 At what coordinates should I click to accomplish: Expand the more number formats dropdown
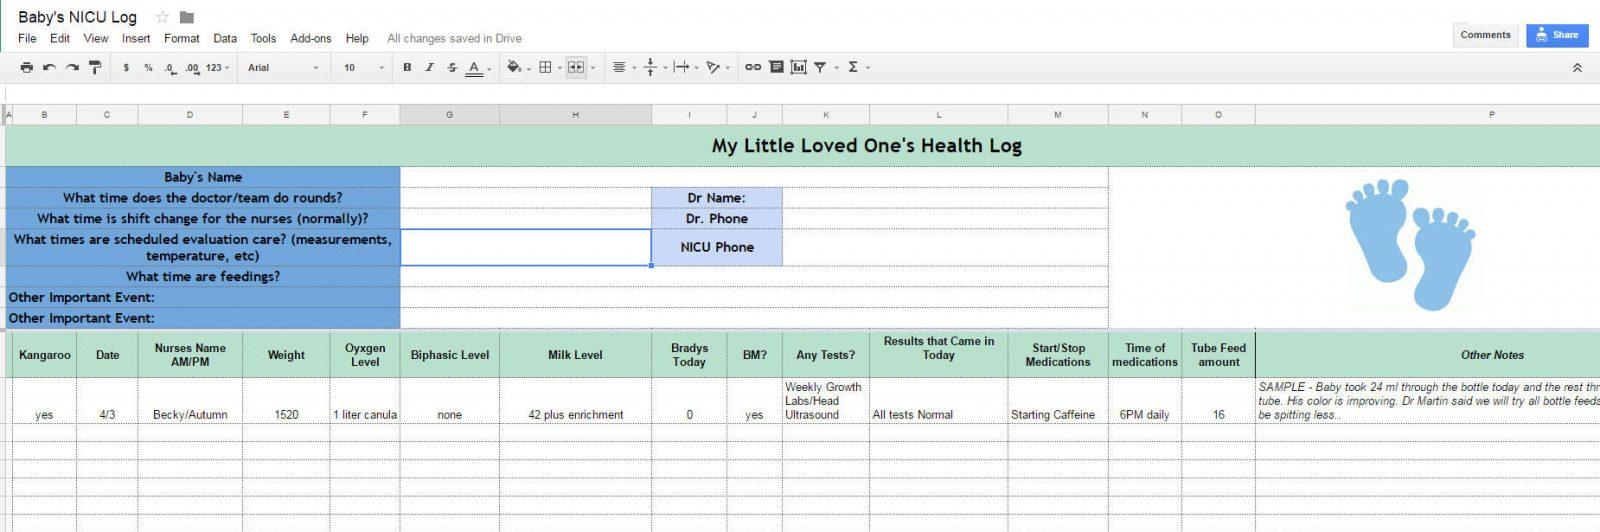[x=217, y=68]
